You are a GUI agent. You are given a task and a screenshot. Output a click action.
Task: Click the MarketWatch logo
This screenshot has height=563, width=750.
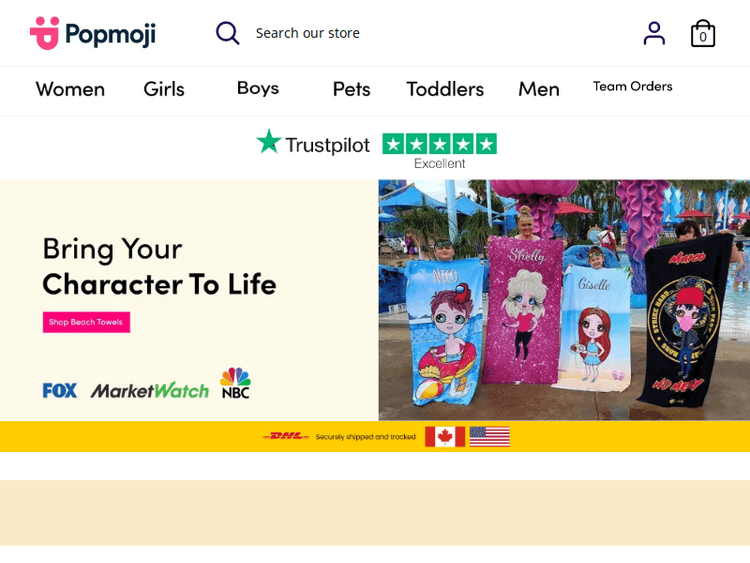pos(150,391)
